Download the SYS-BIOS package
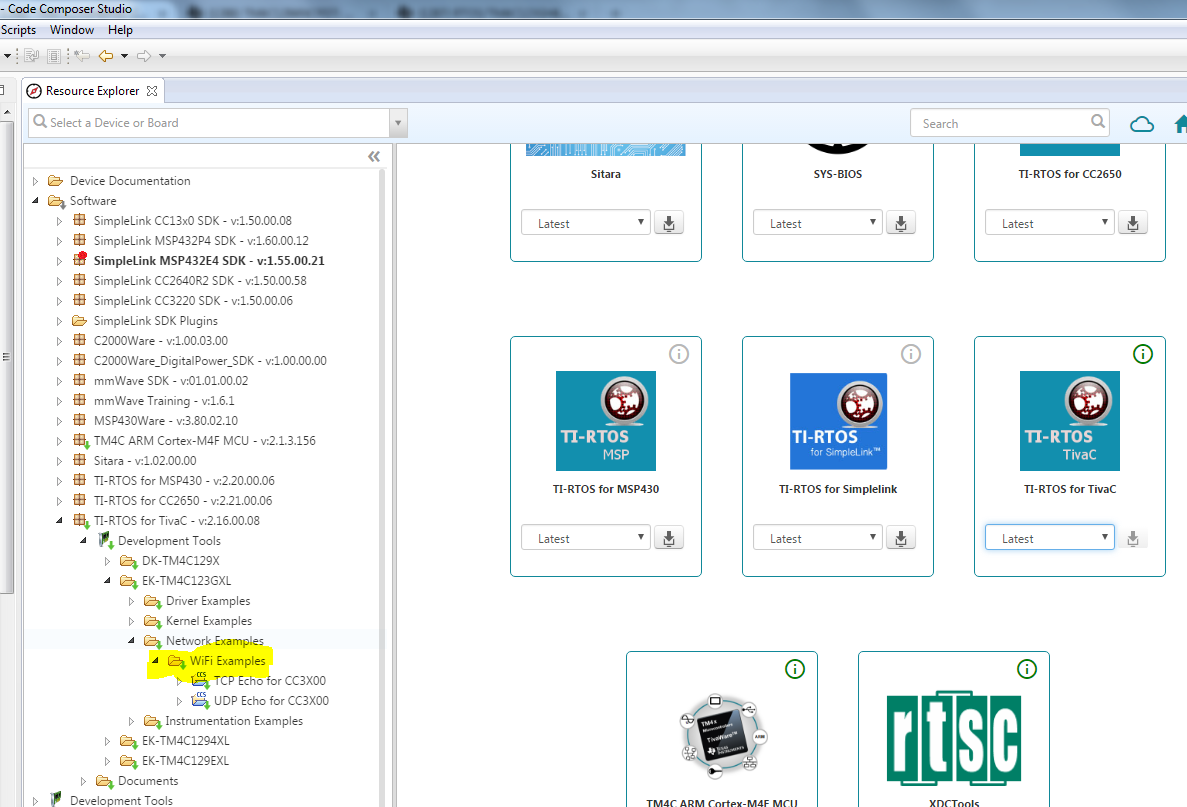The image size is (1187, 807). click(x=901, y=223)
